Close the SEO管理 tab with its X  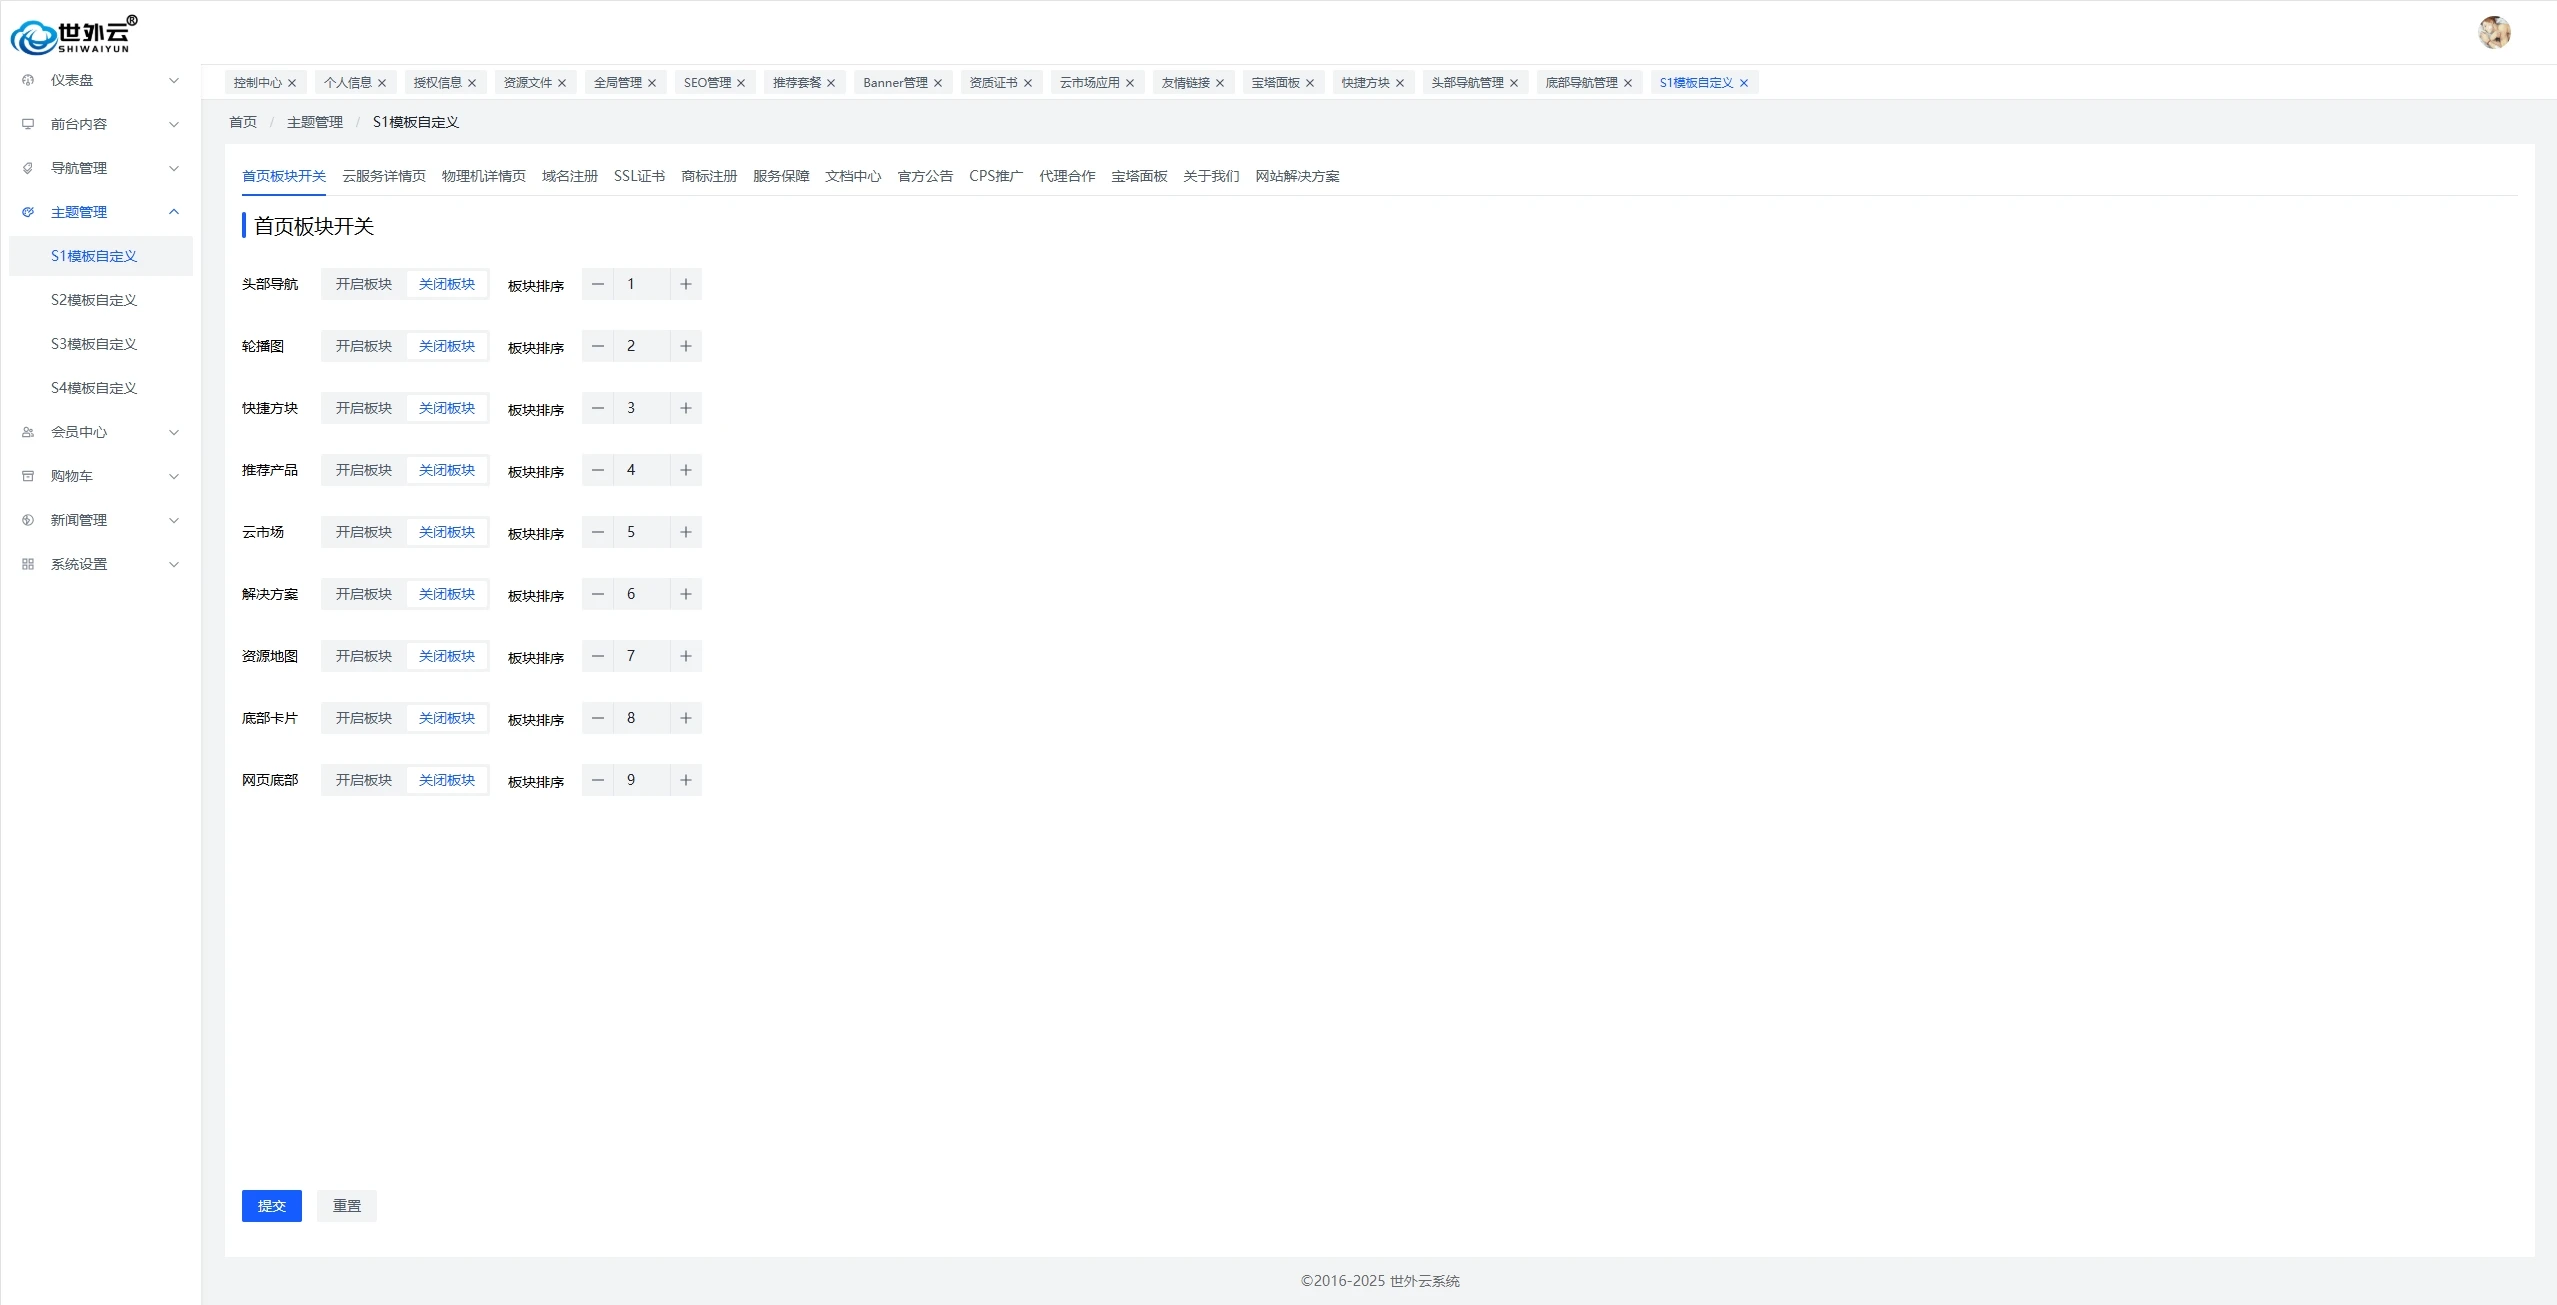(x=741, y=83)
